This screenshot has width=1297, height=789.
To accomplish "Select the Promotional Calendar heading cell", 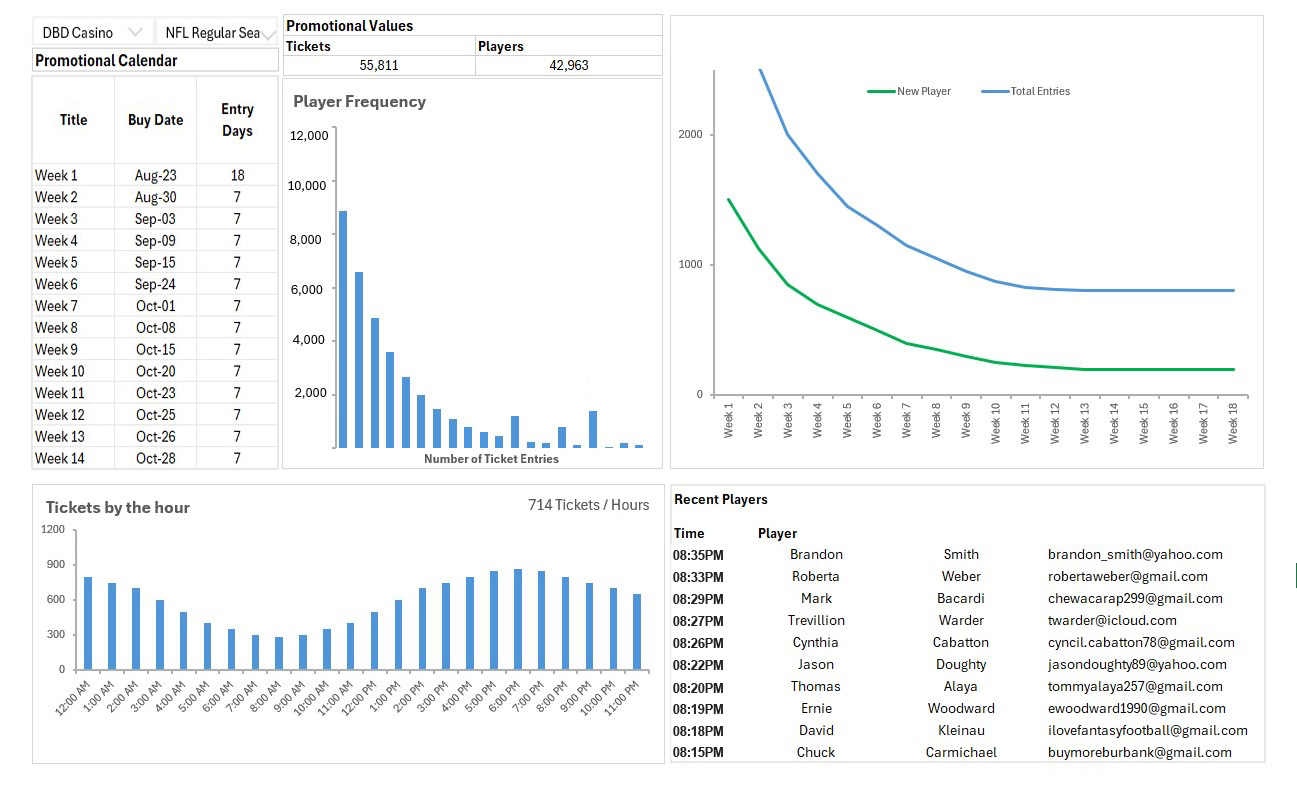I will [x=155, y=61].
